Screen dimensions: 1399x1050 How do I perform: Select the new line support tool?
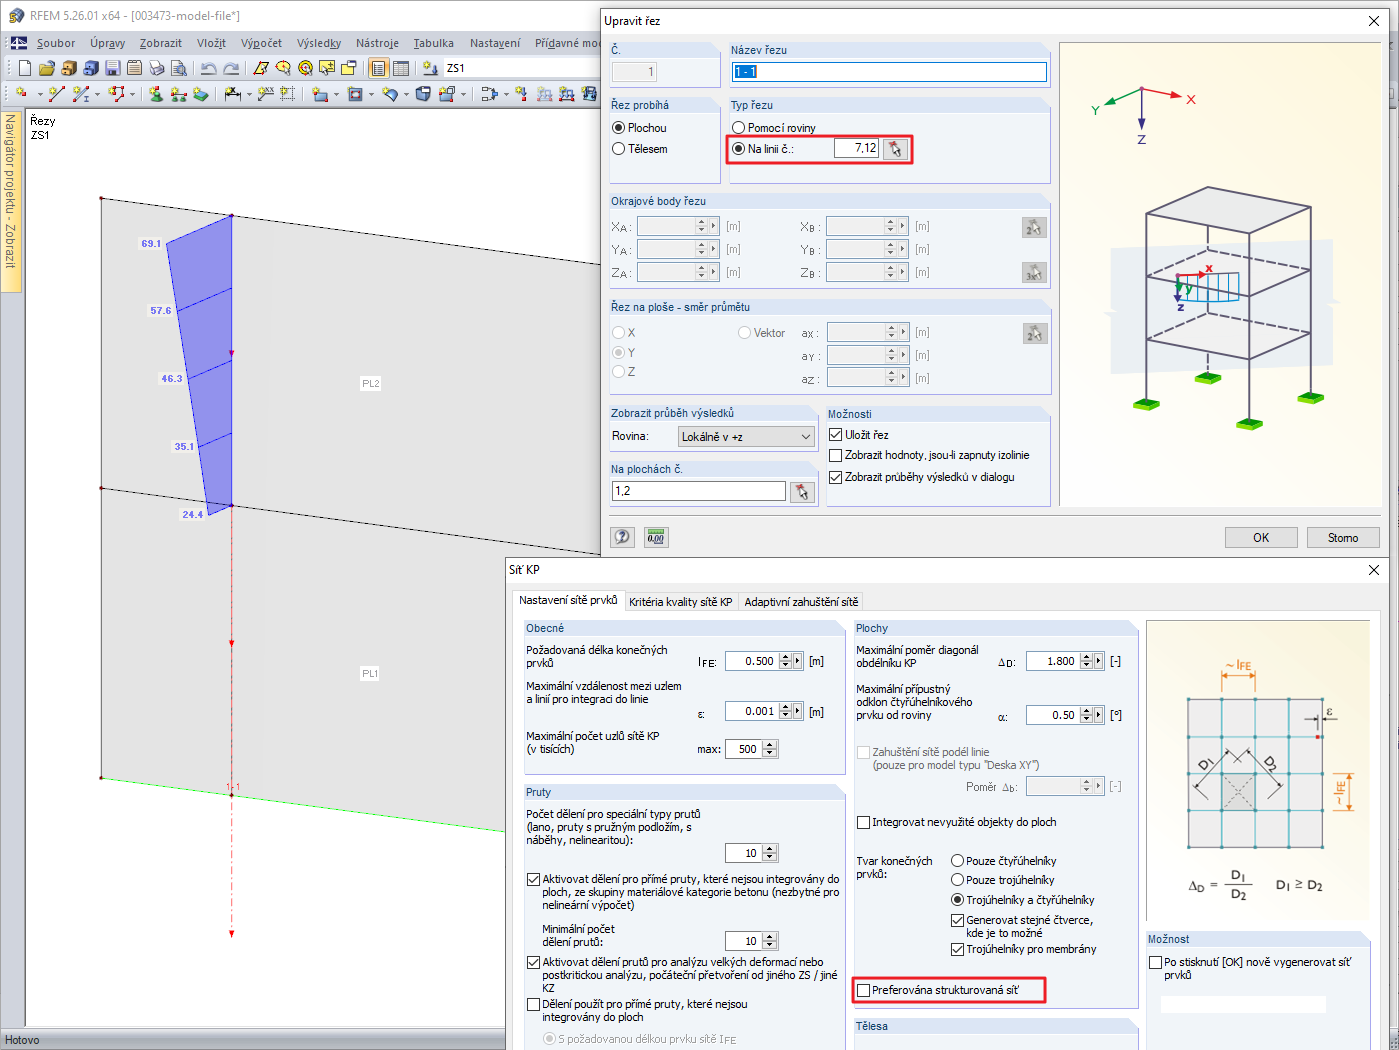179,94
